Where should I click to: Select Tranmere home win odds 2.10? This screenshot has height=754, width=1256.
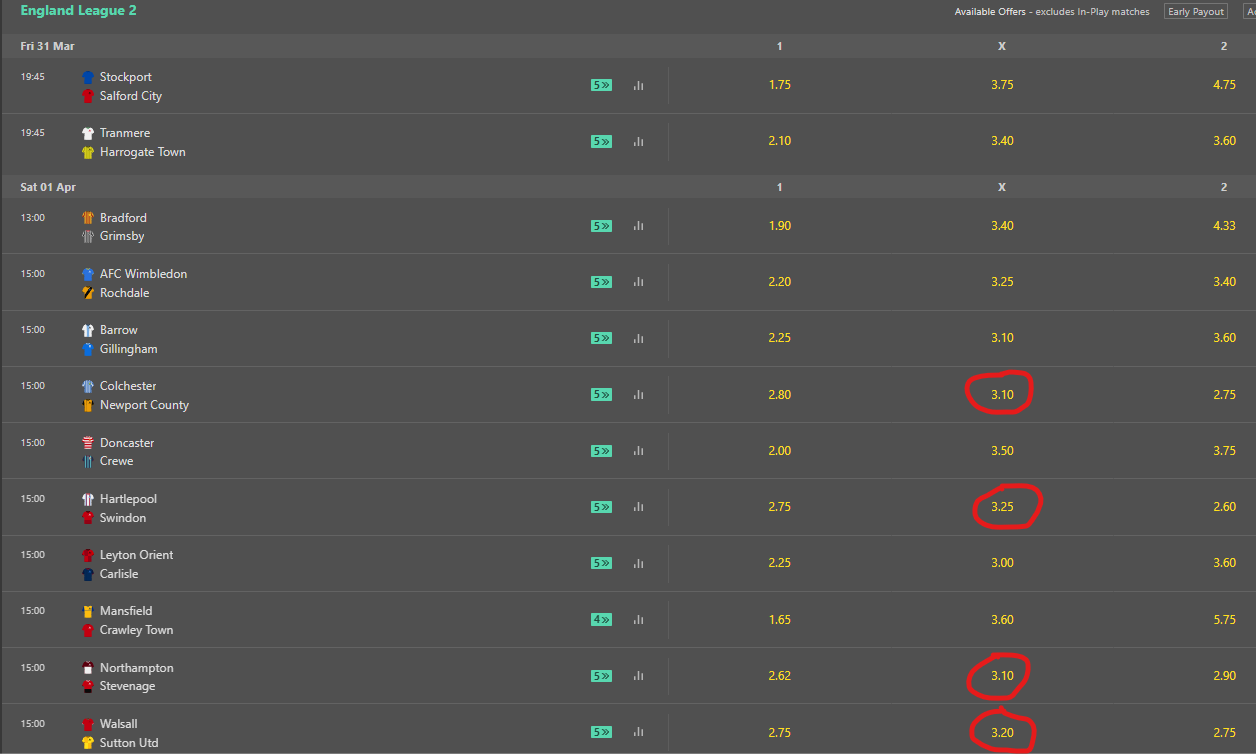tap(780, 141)
